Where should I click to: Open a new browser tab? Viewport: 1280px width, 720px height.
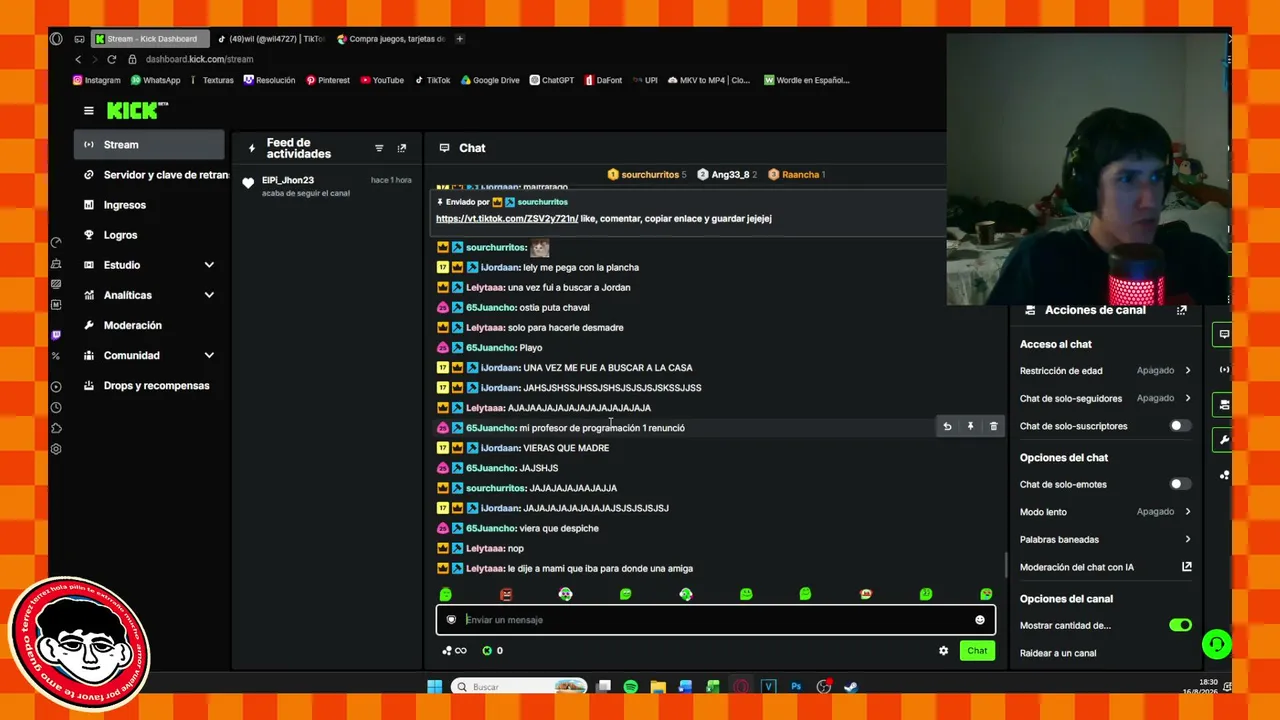click(x=460, y=39)
